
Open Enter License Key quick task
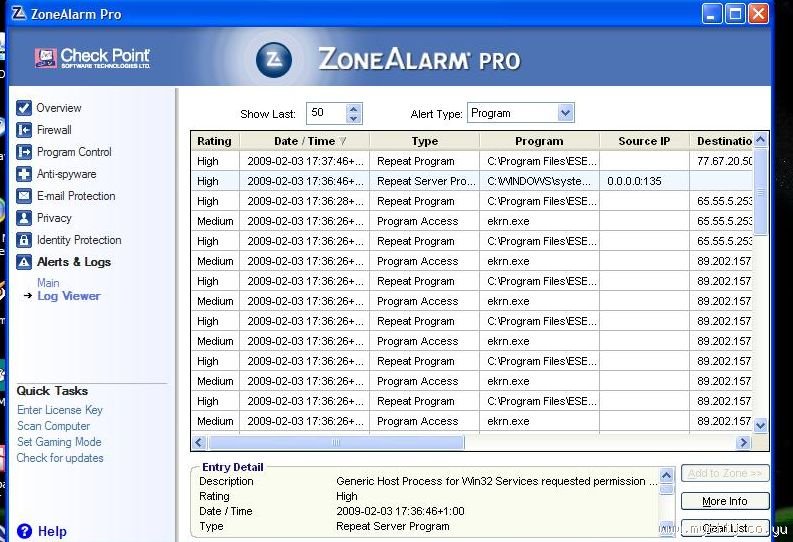pos(60,410)
